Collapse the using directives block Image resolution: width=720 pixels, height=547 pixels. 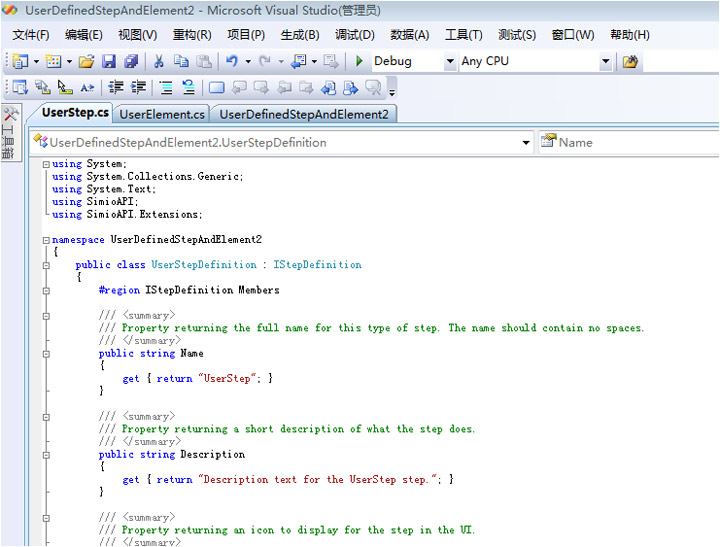46,164
